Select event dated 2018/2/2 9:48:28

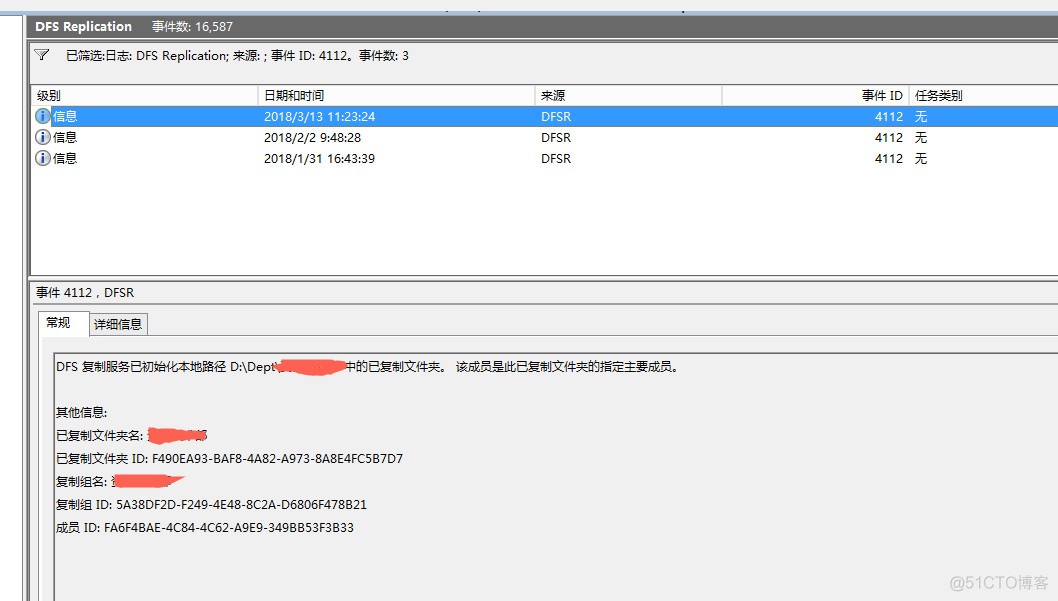click(x=545, y=138)
